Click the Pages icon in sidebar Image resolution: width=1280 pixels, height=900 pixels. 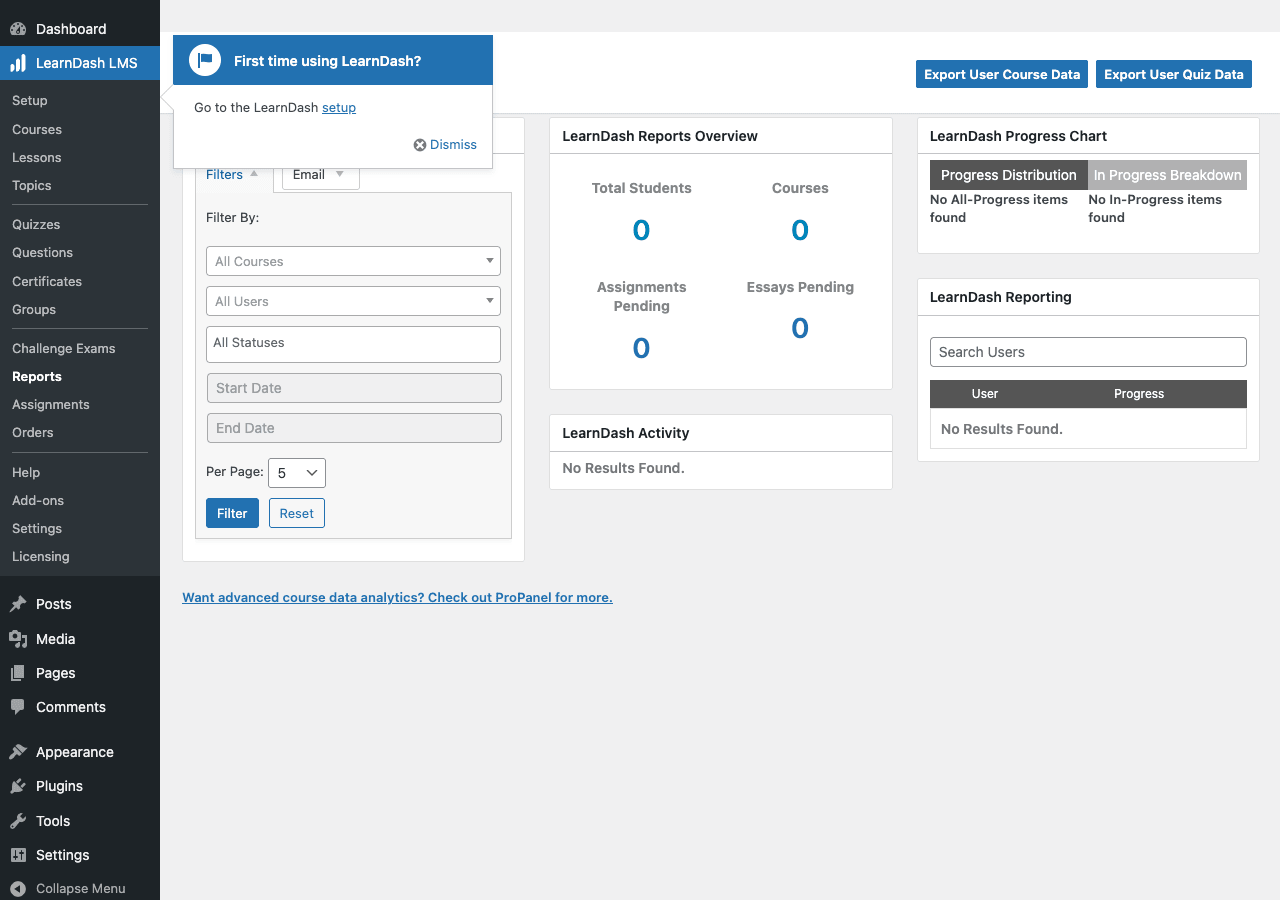point(18,673)
